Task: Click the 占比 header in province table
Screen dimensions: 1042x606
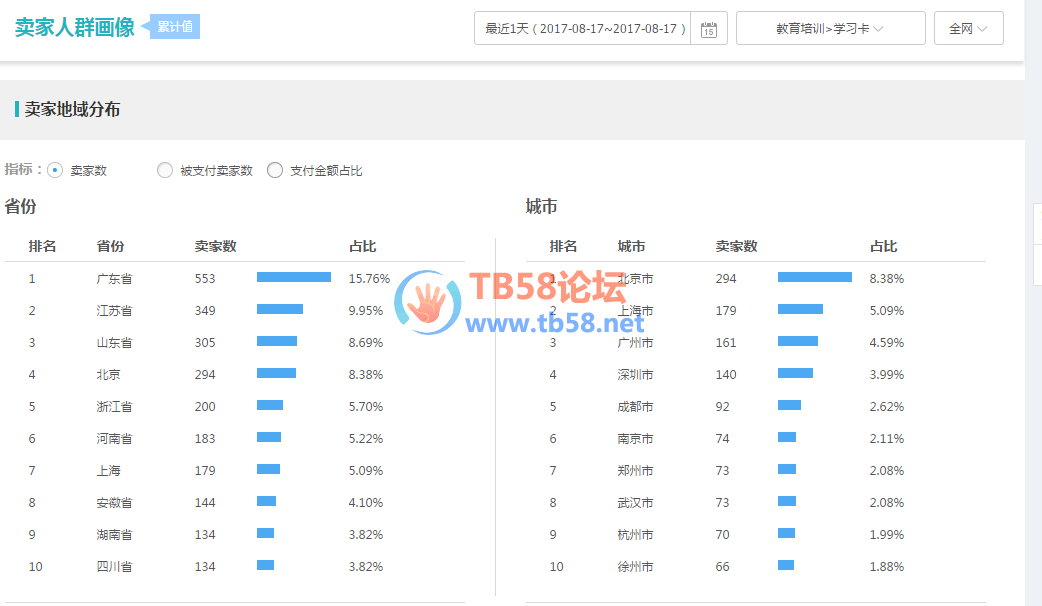Action: 362,247
